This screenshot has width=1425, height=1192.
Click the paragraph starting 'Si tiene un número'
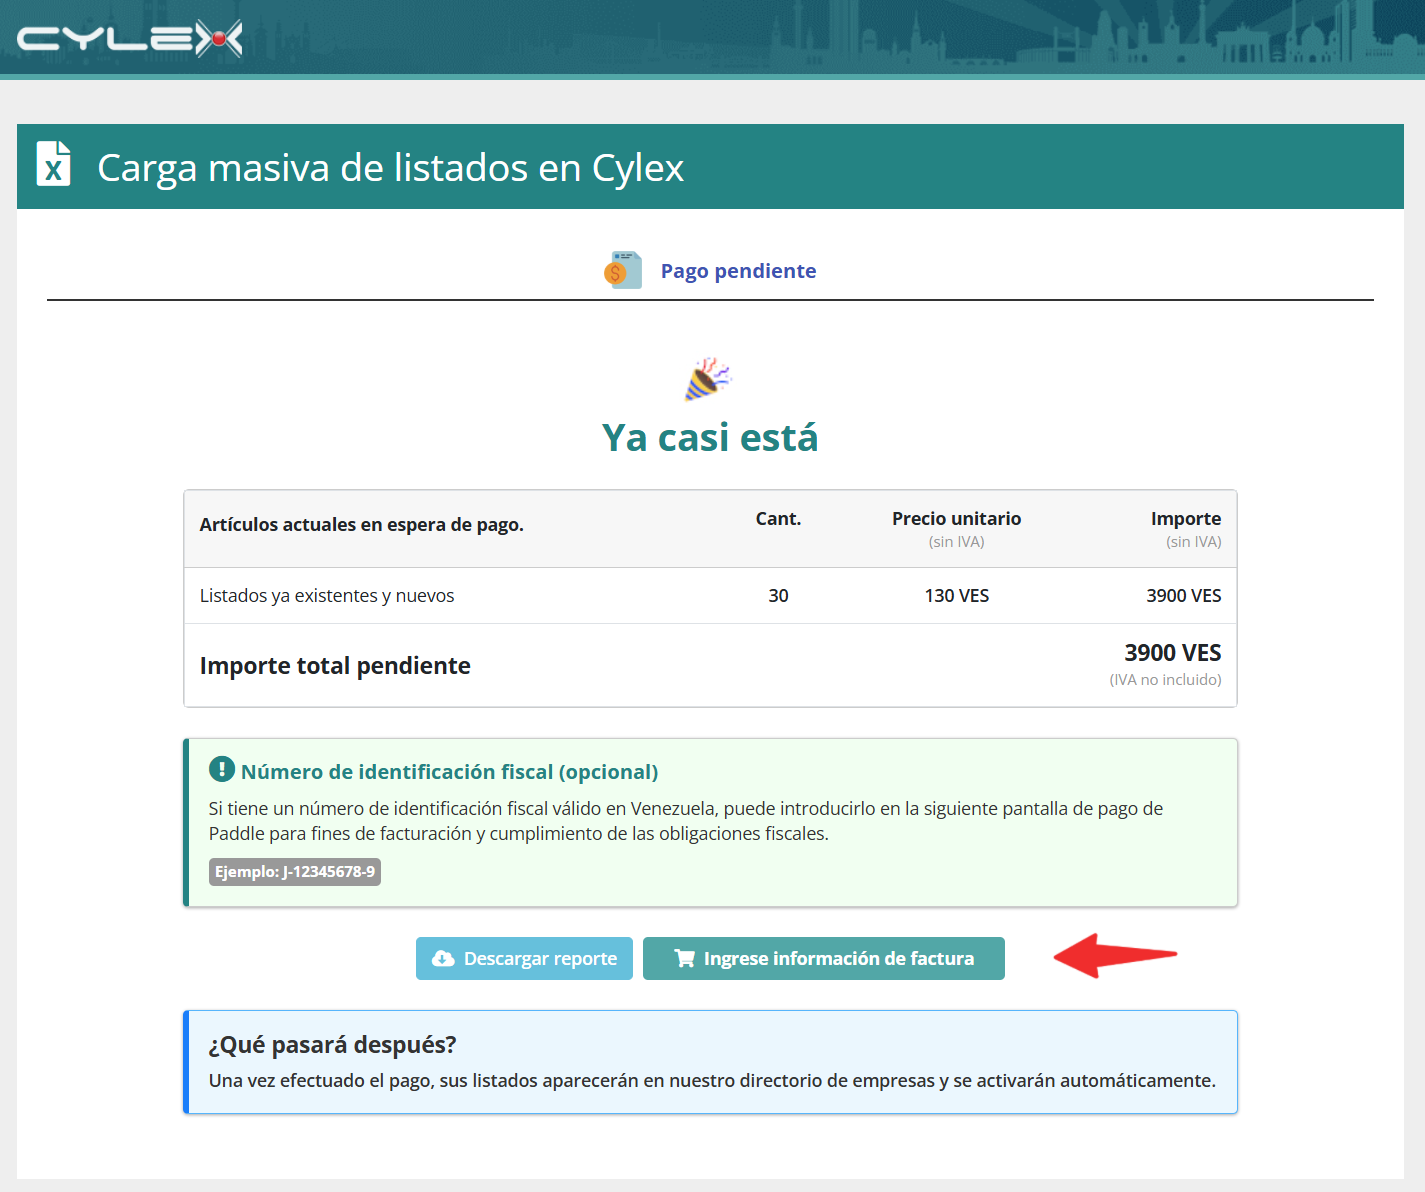tap(686, 821)
